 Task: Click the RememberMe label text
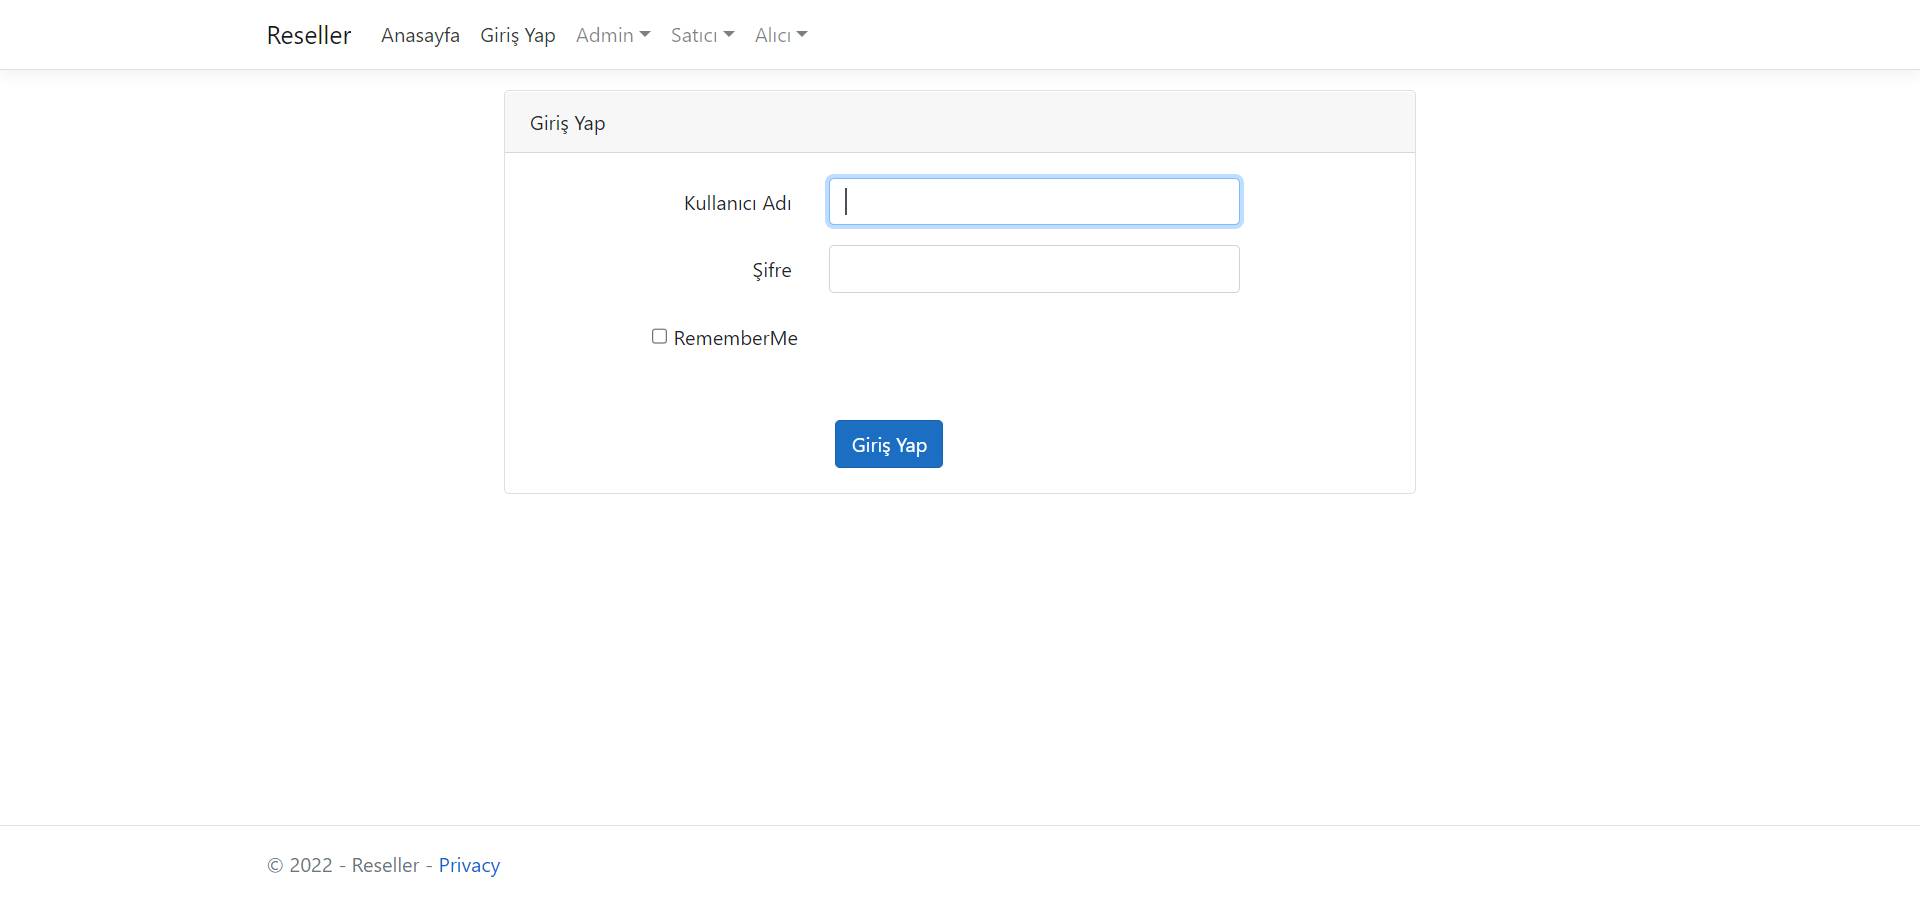click(735, 338)
